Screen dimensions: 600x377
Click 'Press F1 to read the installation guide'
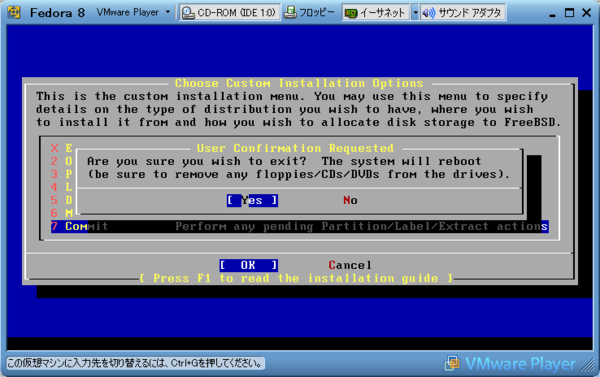[296, 278]
